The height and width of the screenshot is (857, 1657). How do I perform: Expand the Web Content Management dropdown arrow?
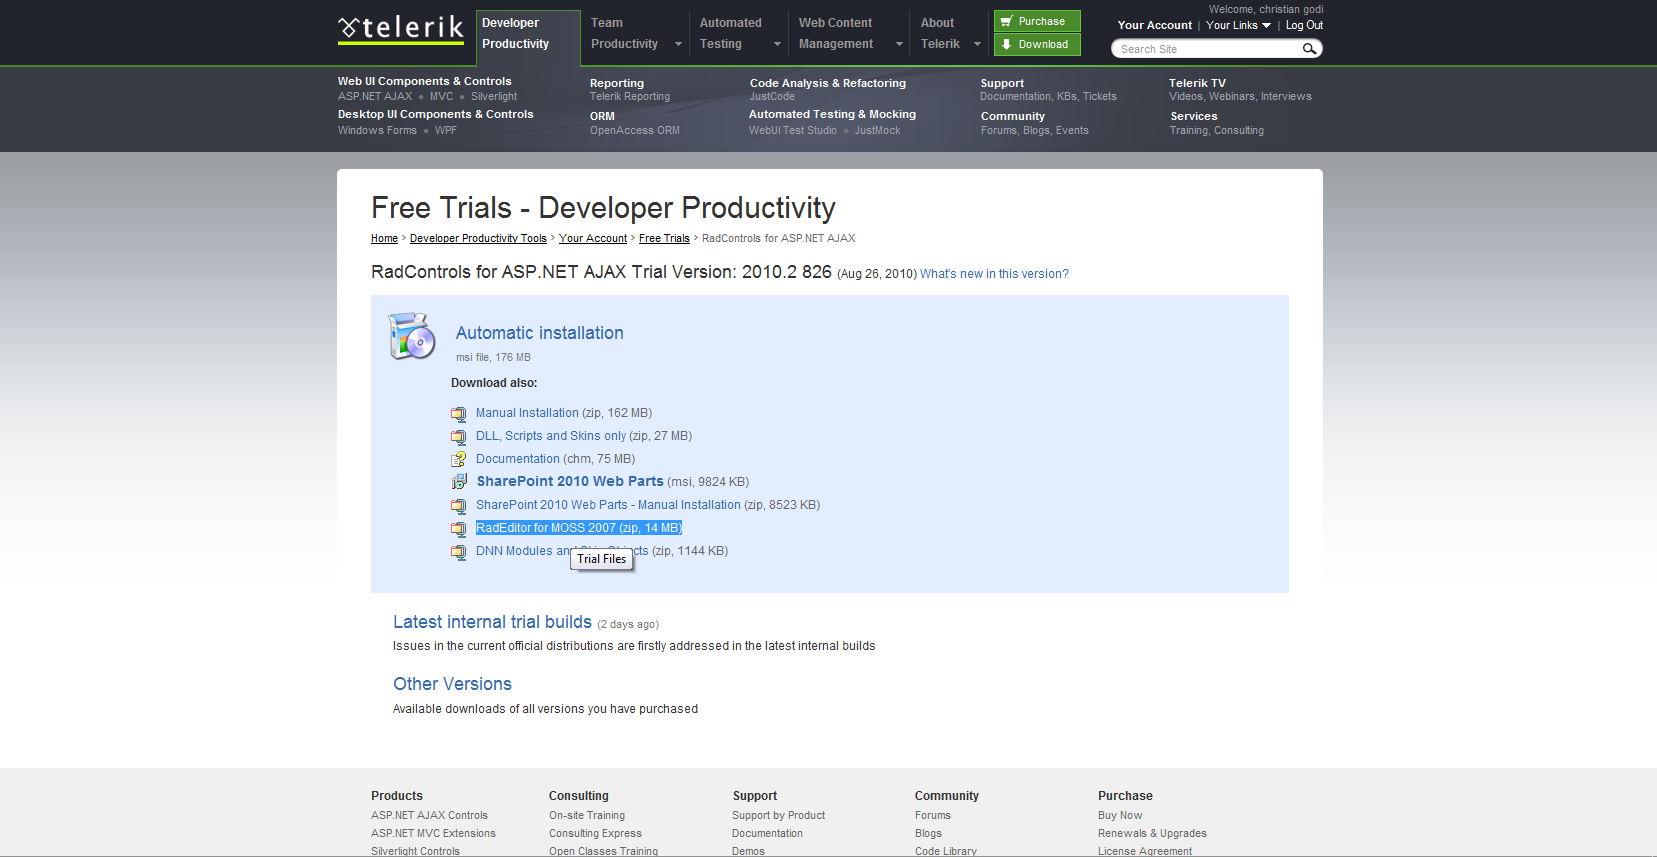coord(899,44)
